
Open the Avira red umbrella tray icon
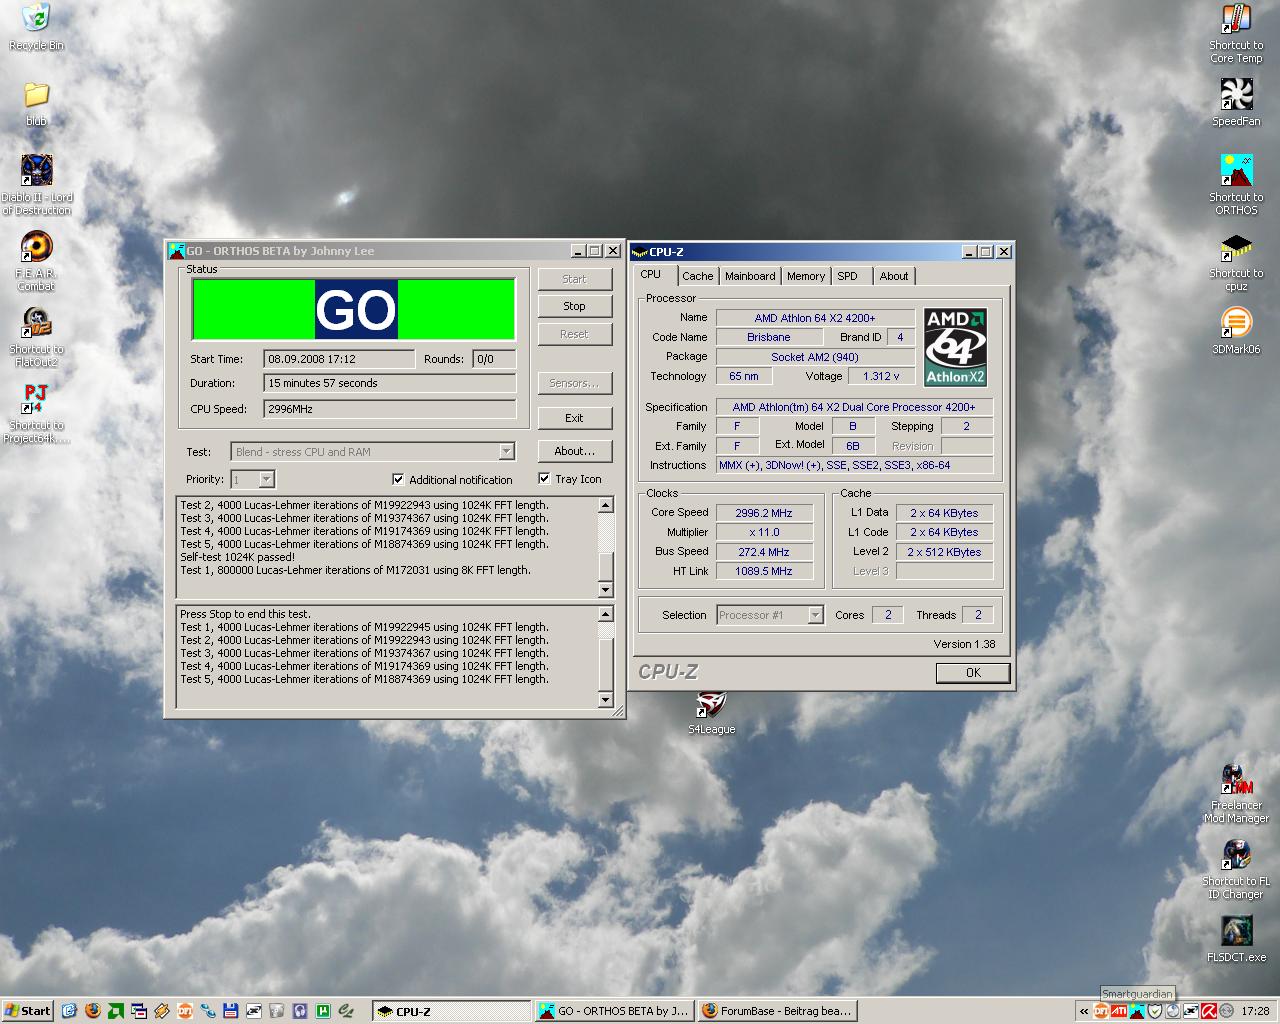(x=1209, y=1011)
